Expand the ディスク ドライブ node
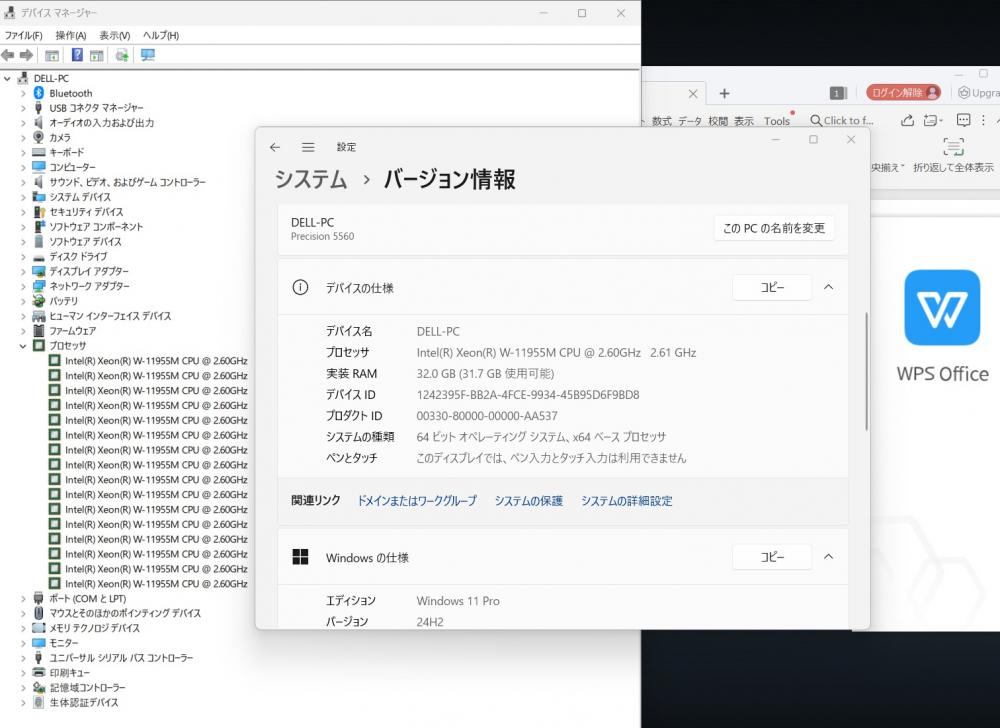This screenshot has height=728, width=1000. (x=23, y=256)
